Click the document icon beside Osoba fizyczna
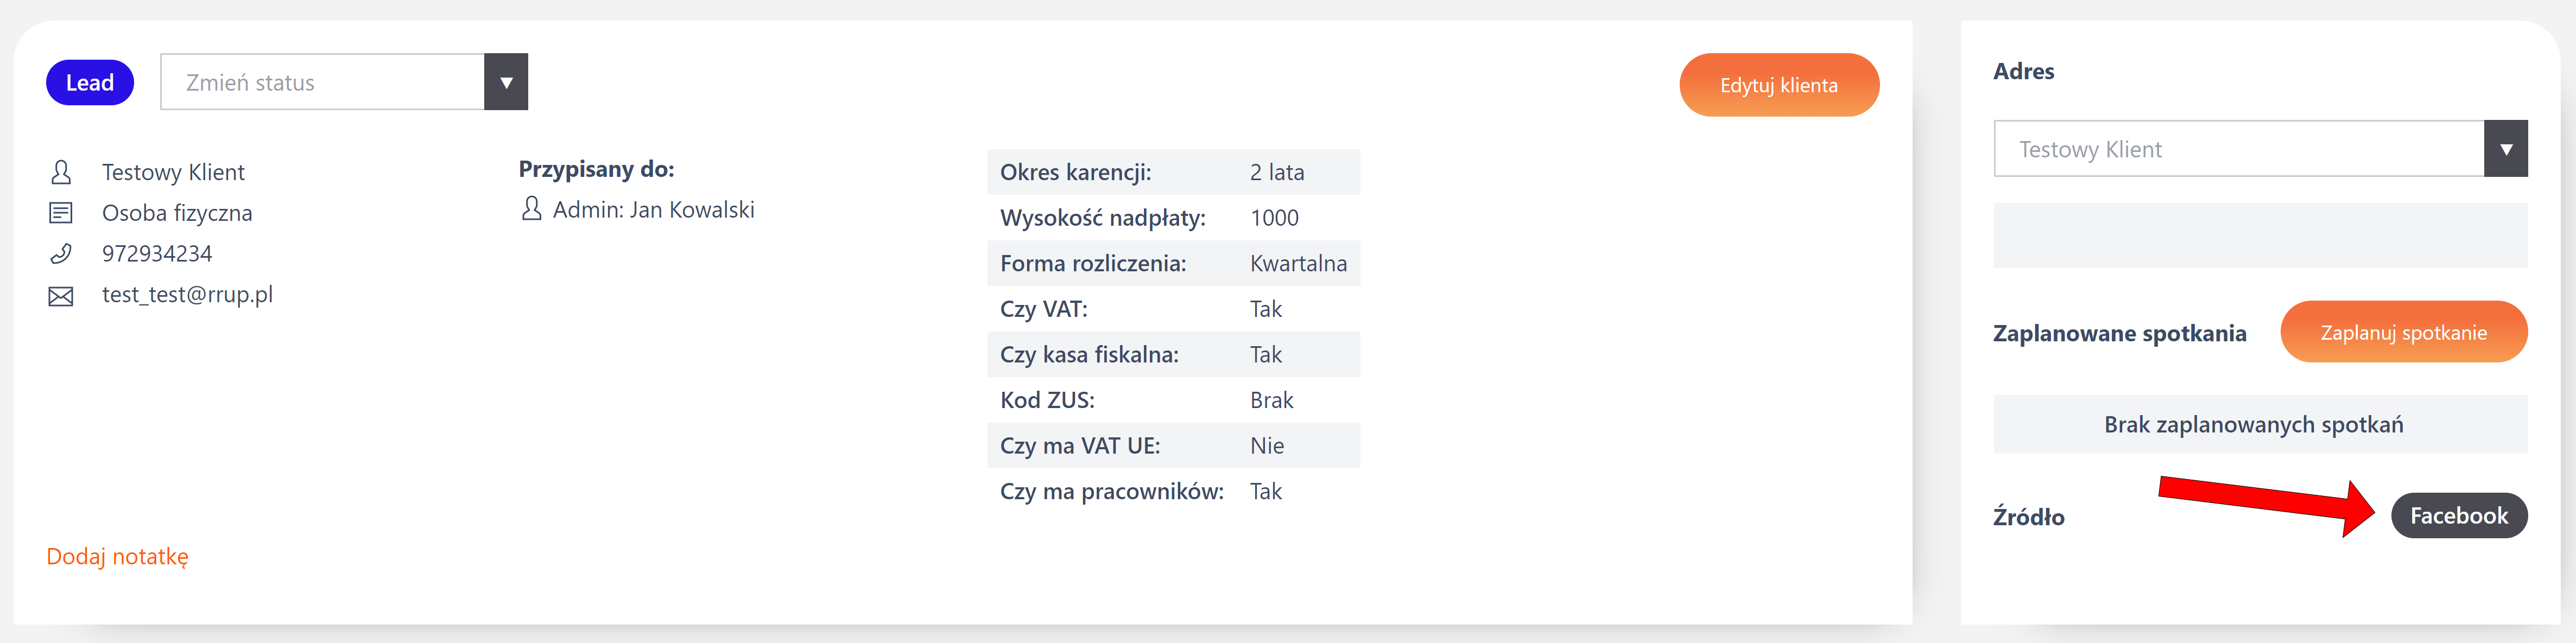 (x=61, y=213)
